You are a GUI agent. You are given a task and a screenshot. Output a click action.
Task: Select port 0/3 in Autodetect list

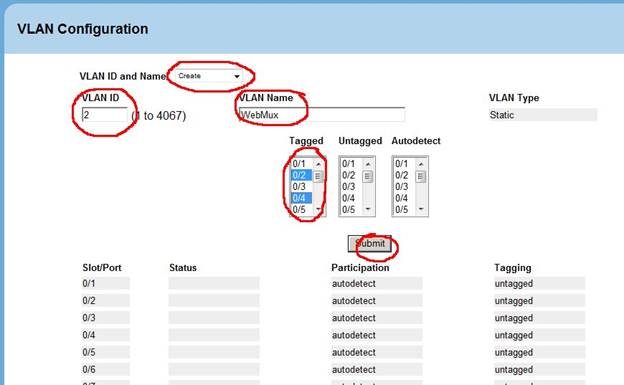[404, 187]
